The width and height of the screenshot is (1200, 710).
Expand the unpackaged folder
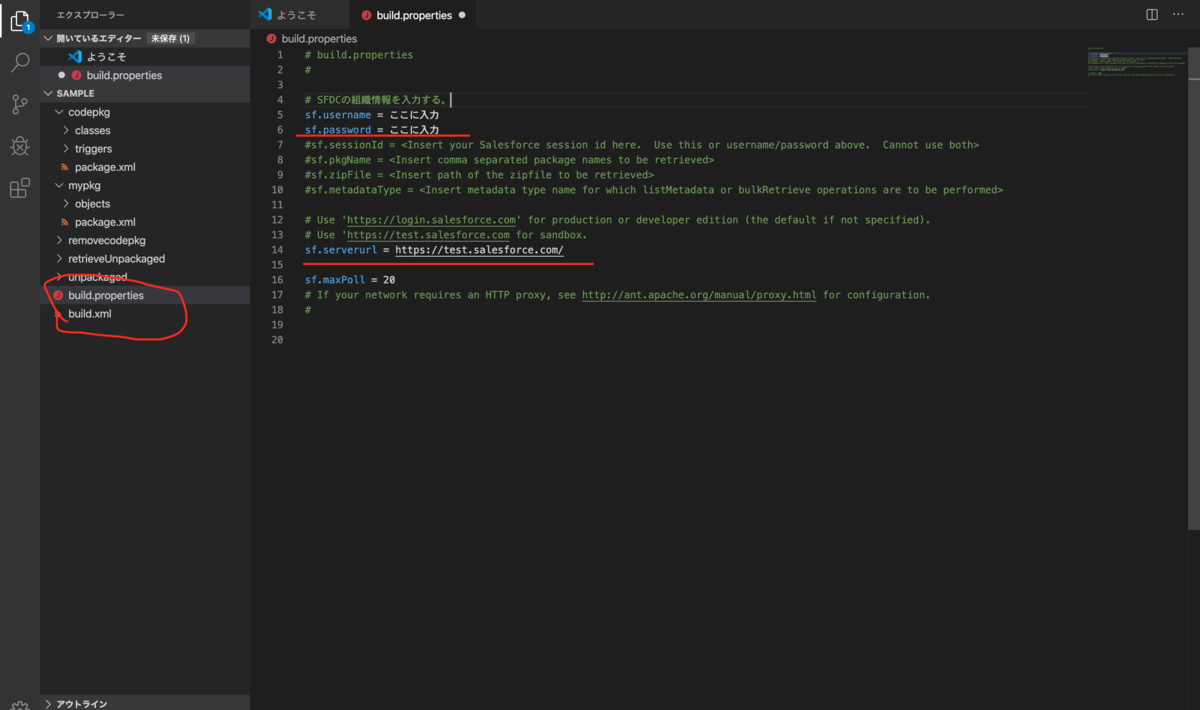click(x=58, y=277)
